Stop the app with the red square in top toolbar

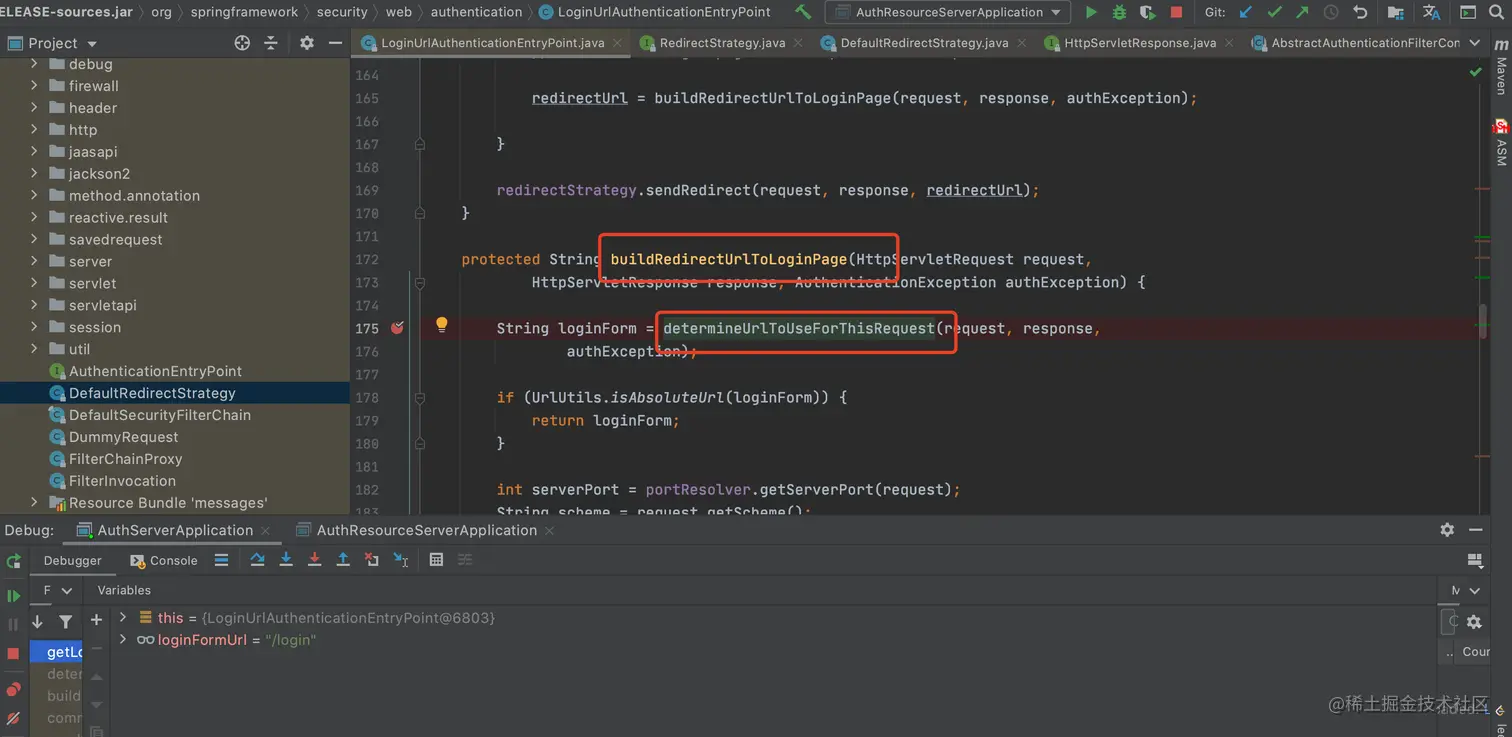[1176, 12]
